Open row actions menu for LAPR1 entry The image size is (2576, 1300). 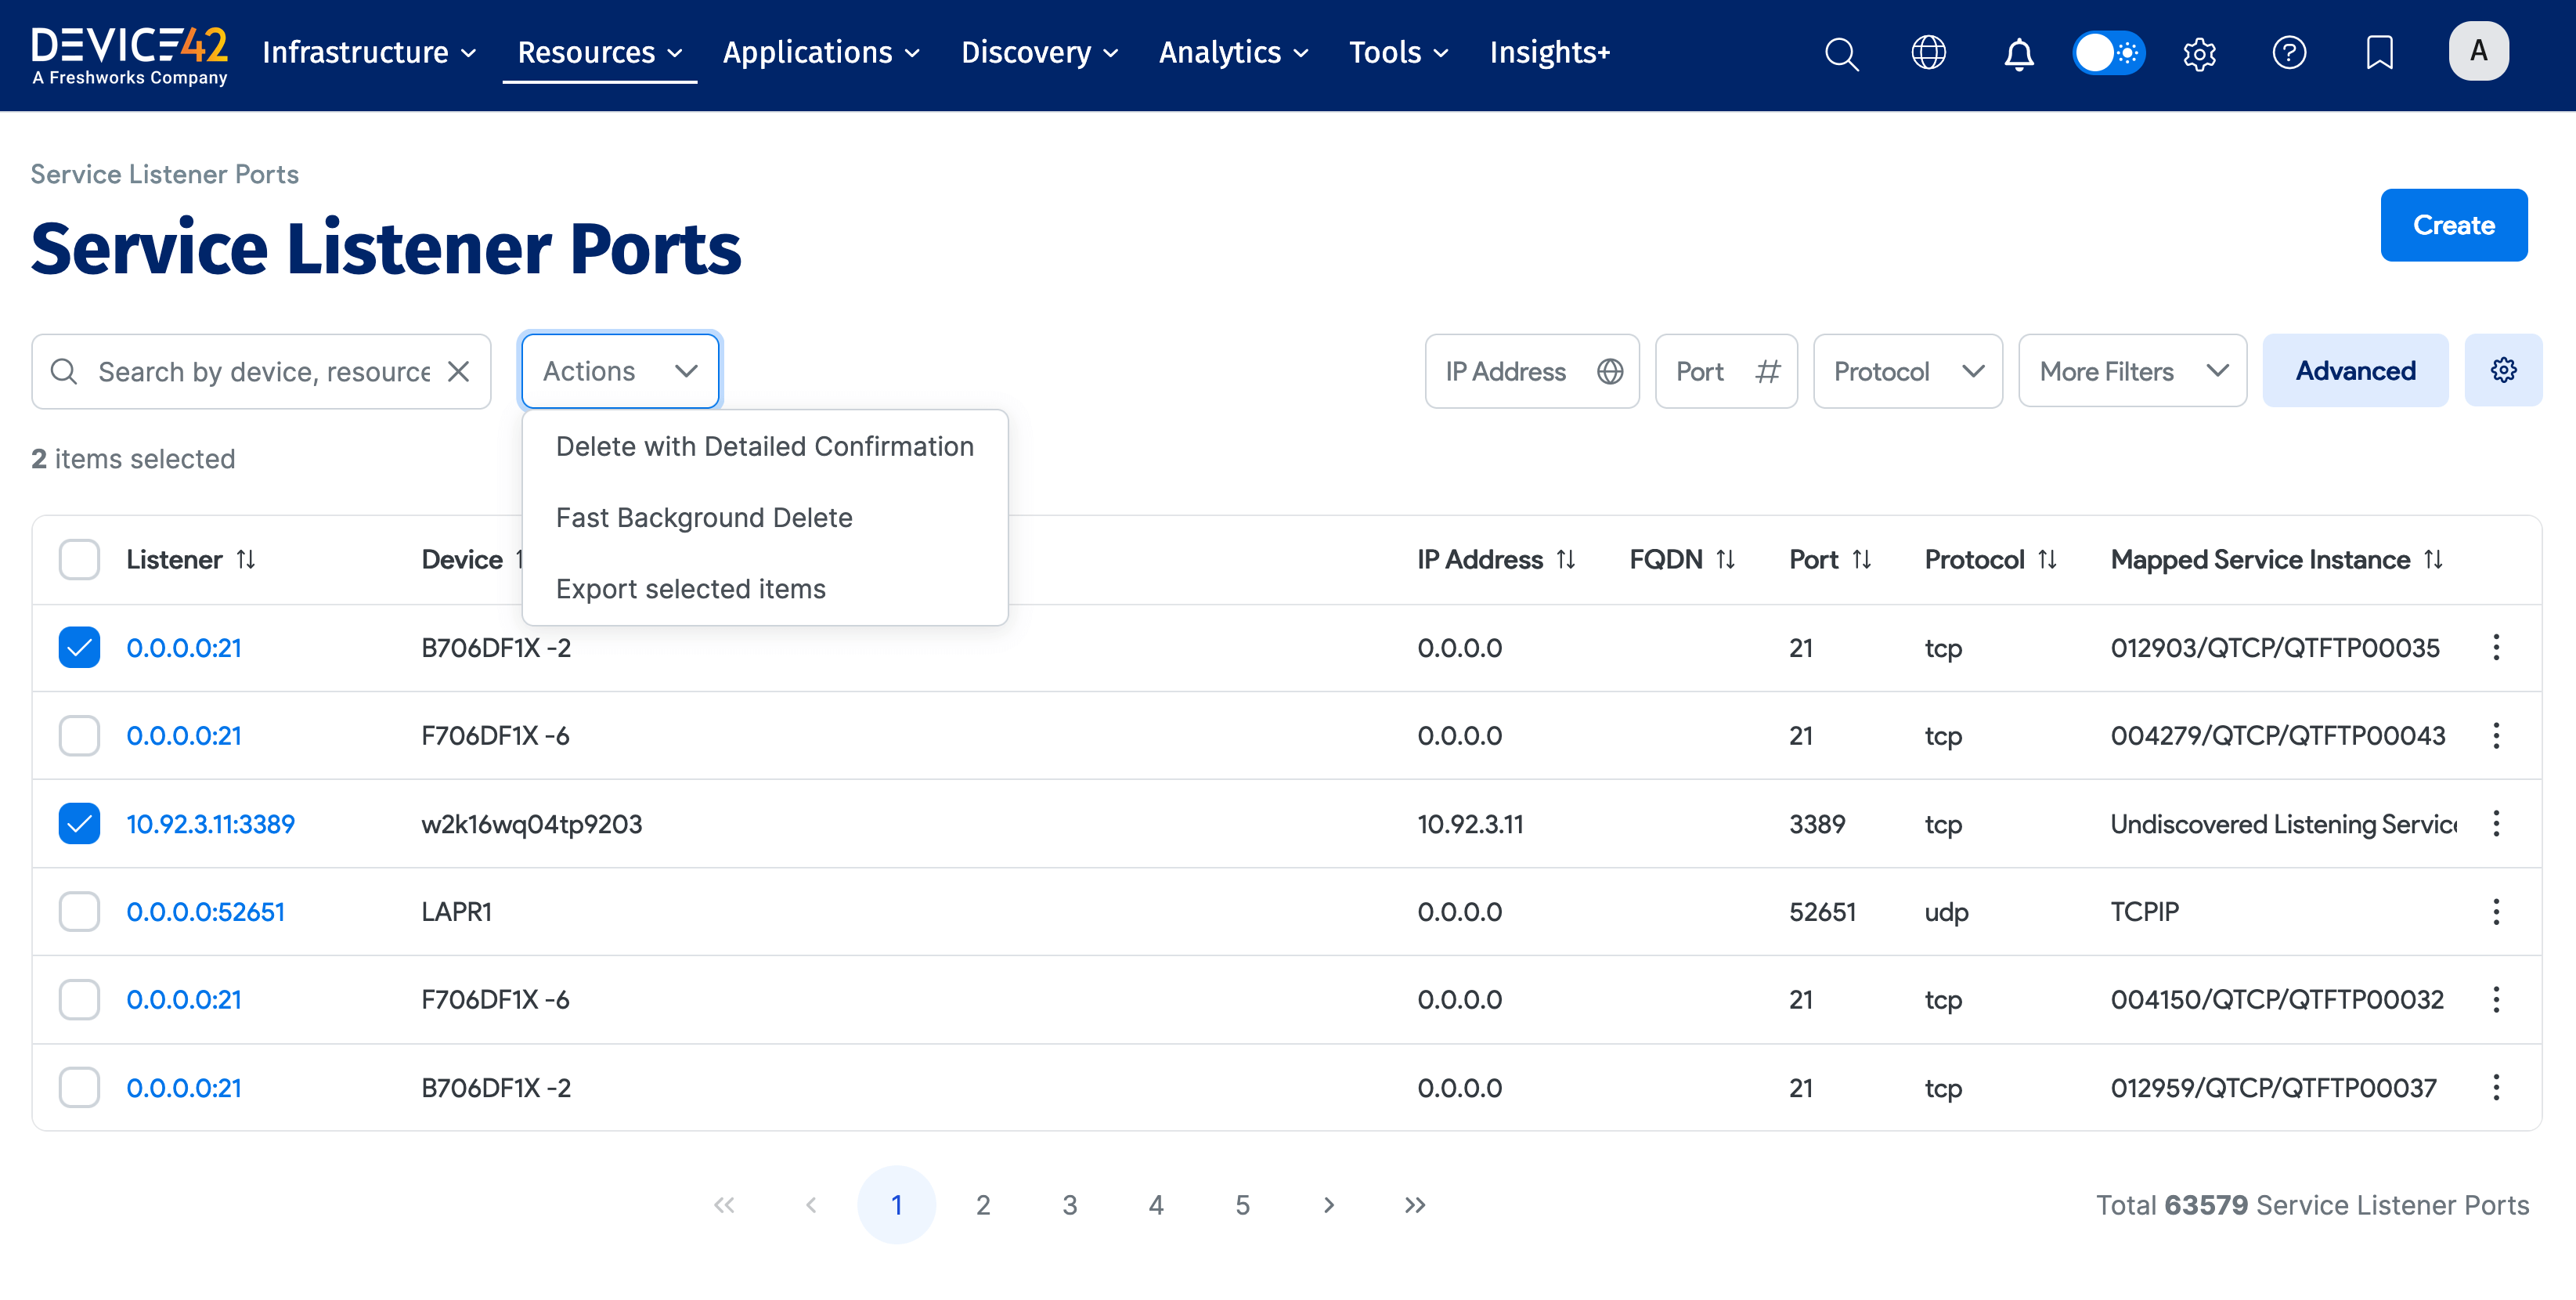click(2496, 911)
